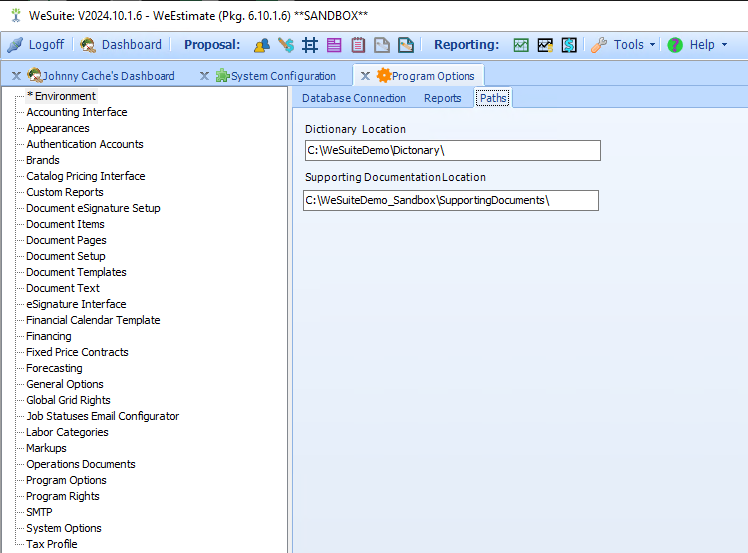This screenshot has width=748, height=553.
Task: Close the Program Options tab
Action: click(x=365, y=76)
